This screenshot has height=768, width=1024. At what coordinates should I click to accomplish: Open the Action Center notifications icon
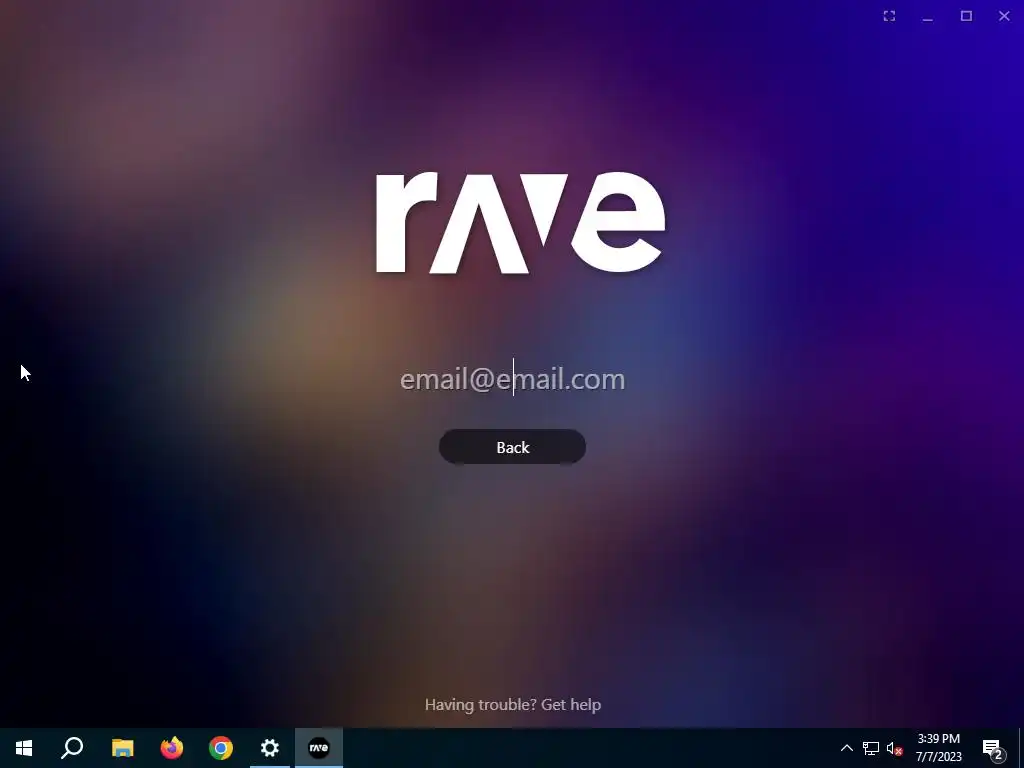(992, 748)
